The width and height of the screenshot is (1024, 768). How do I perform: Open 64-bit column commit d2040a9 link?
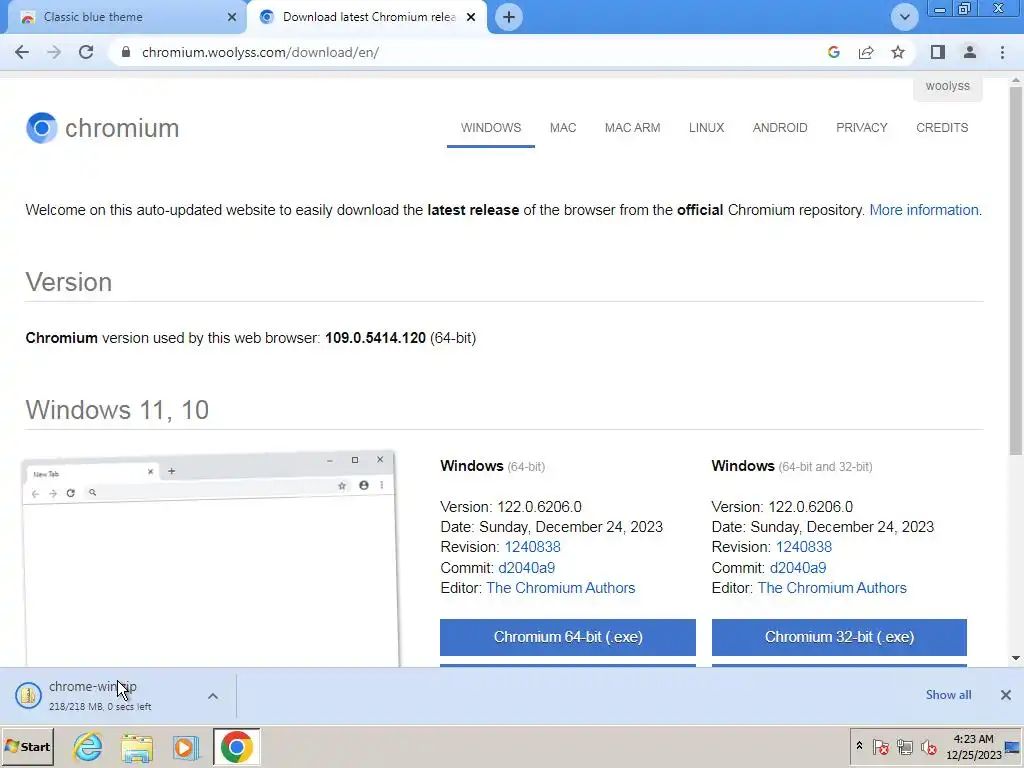[x=526, y=568]
